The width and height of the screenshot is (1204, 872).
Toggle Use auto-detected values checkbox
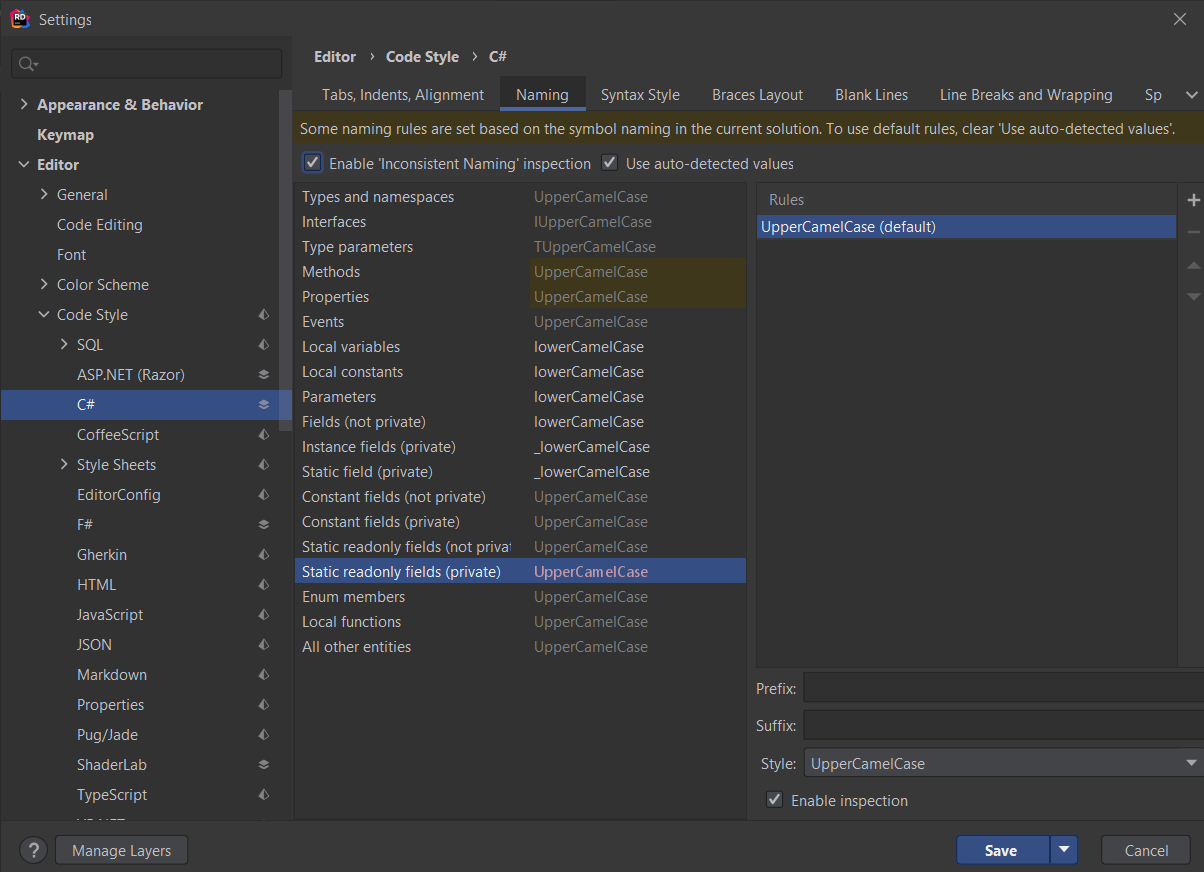[609, 163]
